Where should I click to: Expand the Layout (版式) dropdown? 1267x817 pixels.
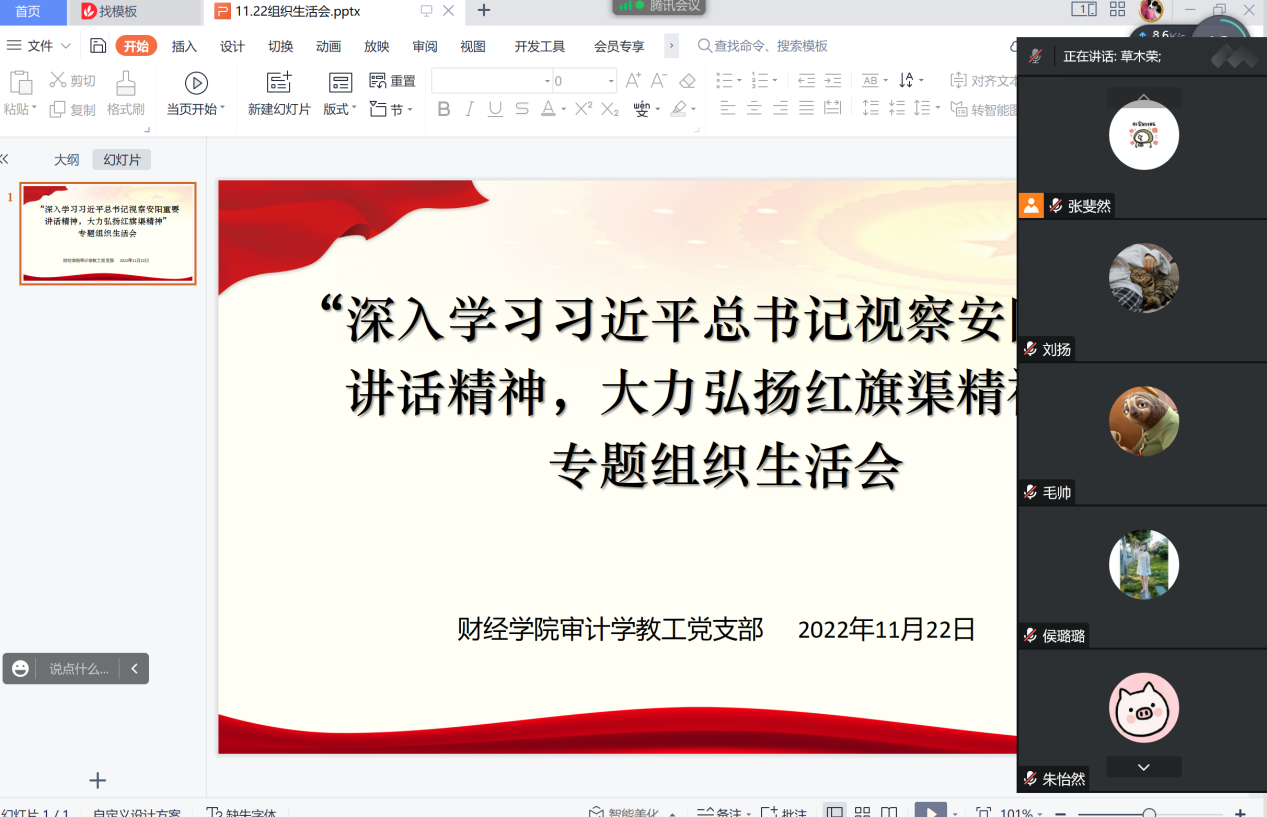(x=340, y=109)
